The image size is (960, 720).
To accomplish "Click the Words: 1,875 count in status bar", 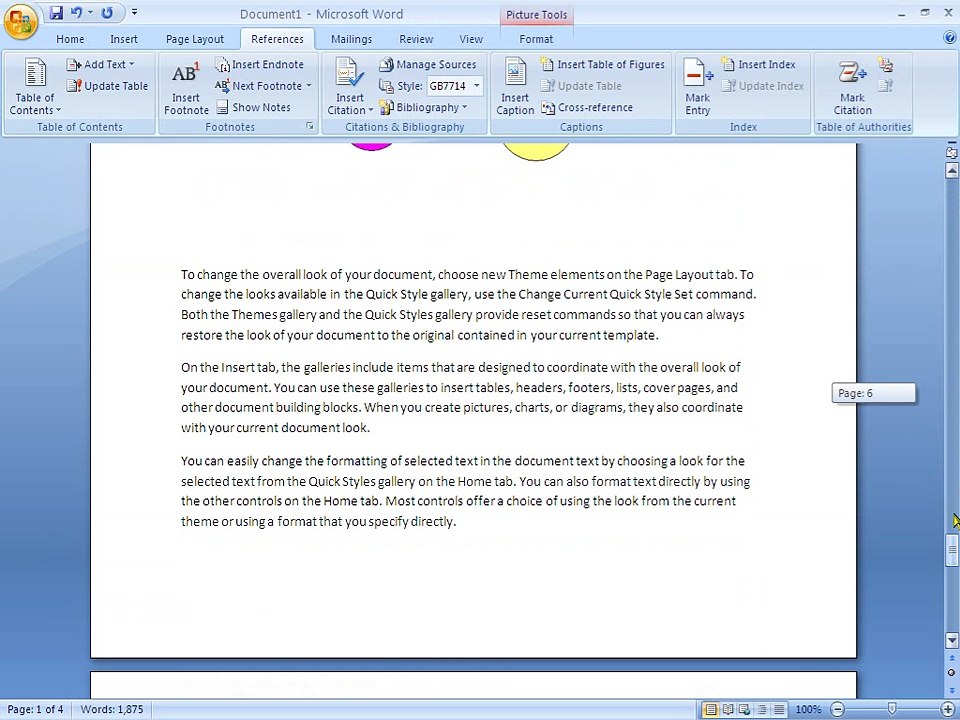I will click(x=112, y=710).
